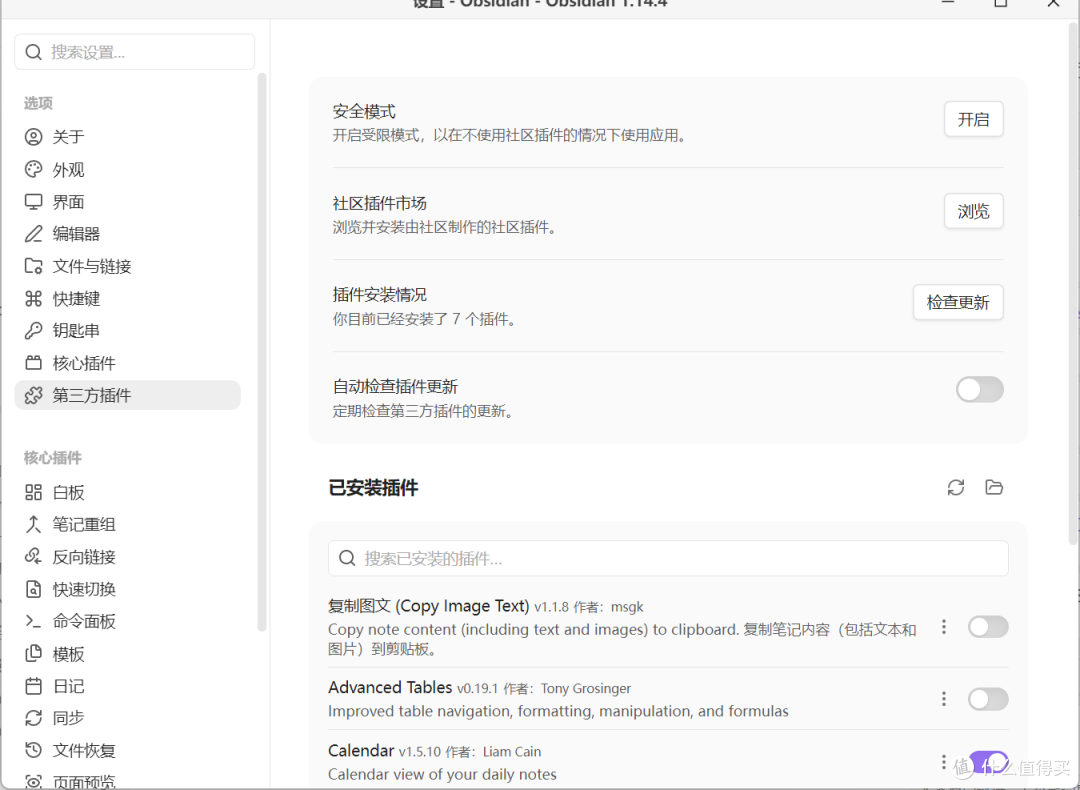Select 第三方插件 puzzle icon

(33, 395)
